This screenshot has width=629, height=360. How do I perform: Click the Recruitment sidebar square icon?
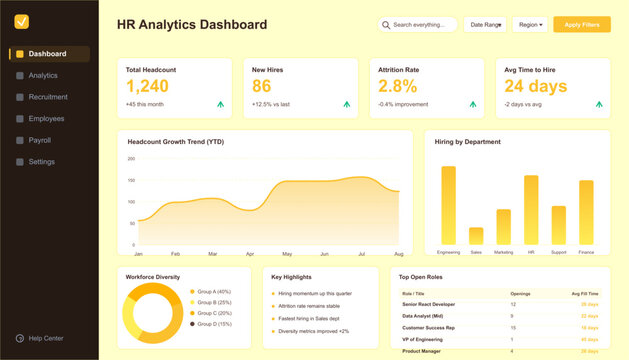20,97
